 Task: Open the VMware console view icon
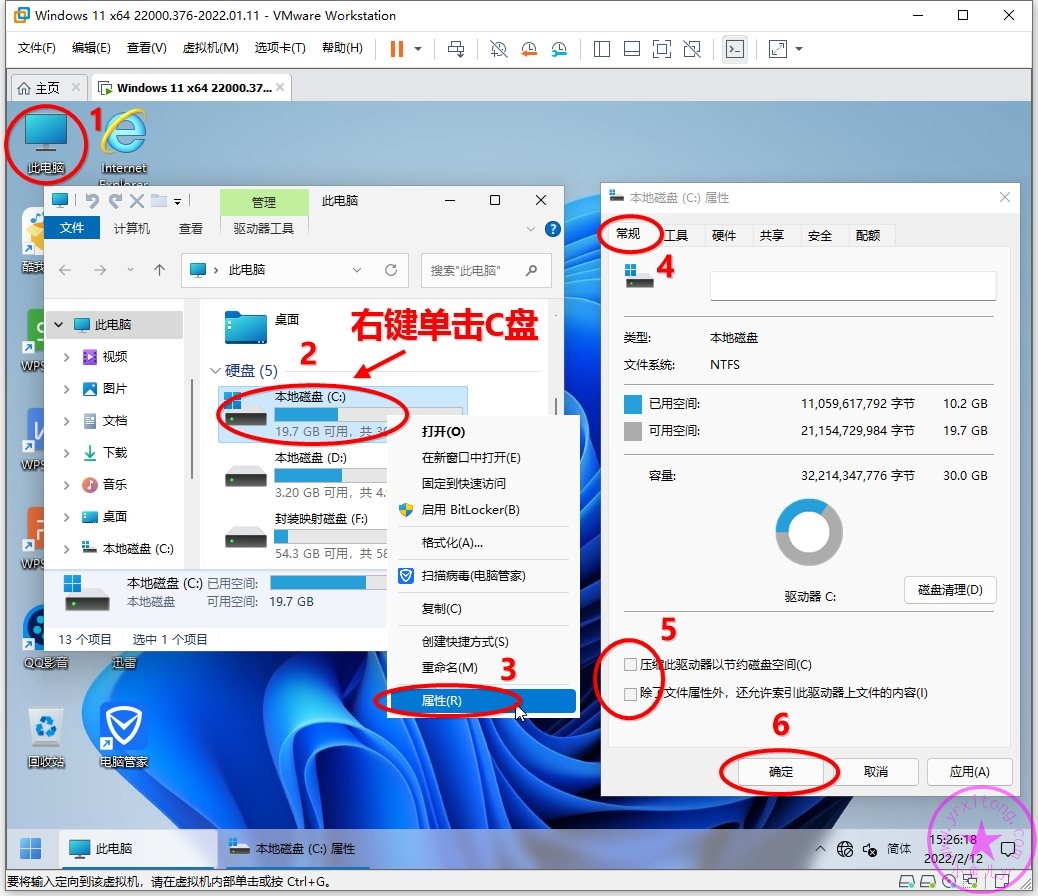pyautogui.click(x=735, y=48)
